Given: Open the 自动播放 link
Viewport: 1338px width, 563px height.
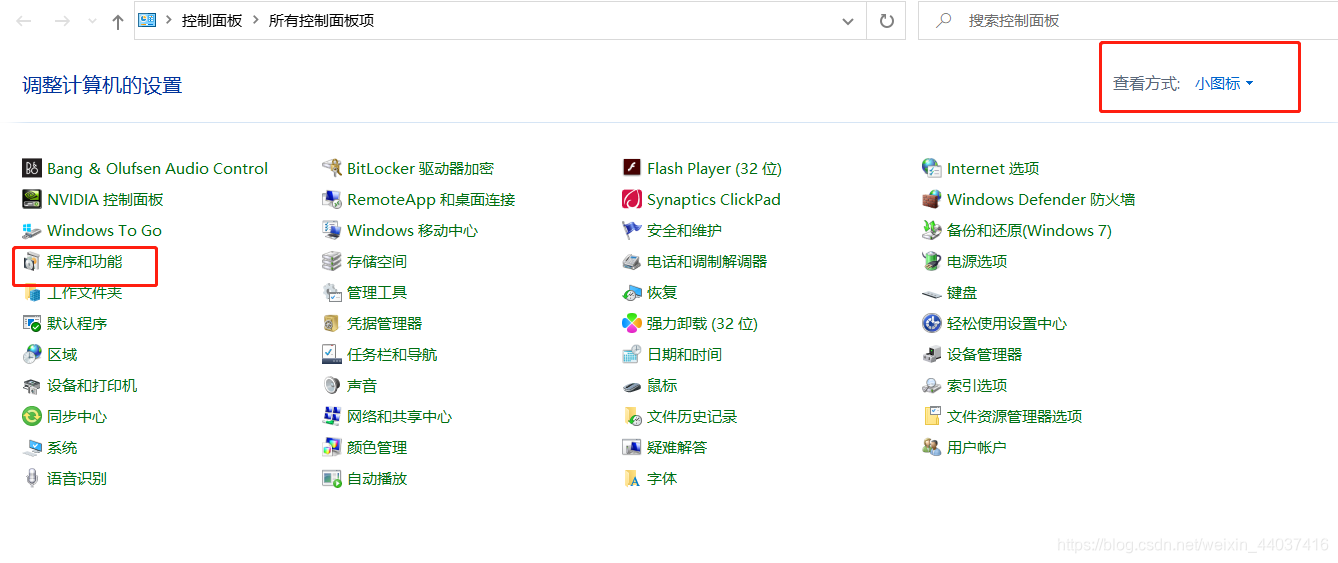Looking at the screenshot, I should click(x=377, y=478).
